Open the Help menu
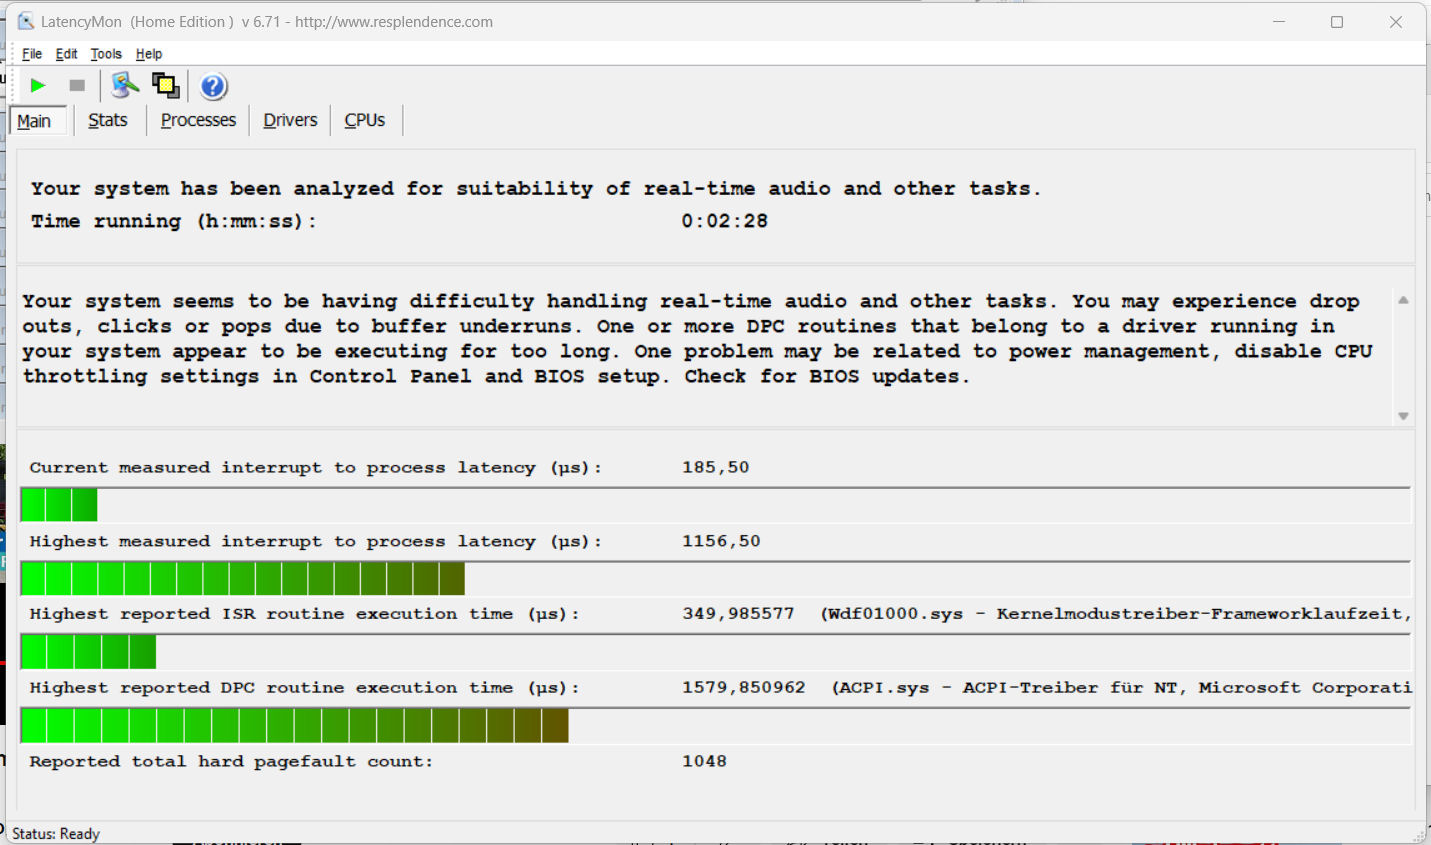 pos(149,54)
